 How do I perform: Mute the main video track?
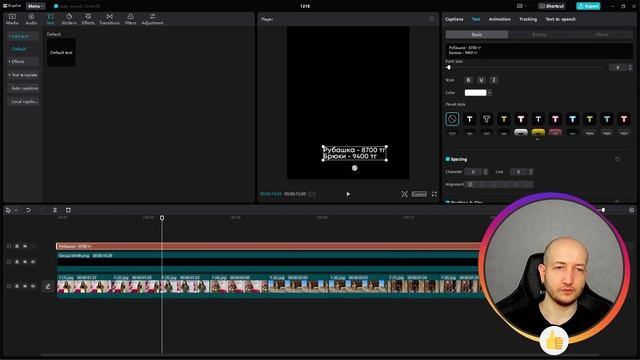tap(33, 286)
